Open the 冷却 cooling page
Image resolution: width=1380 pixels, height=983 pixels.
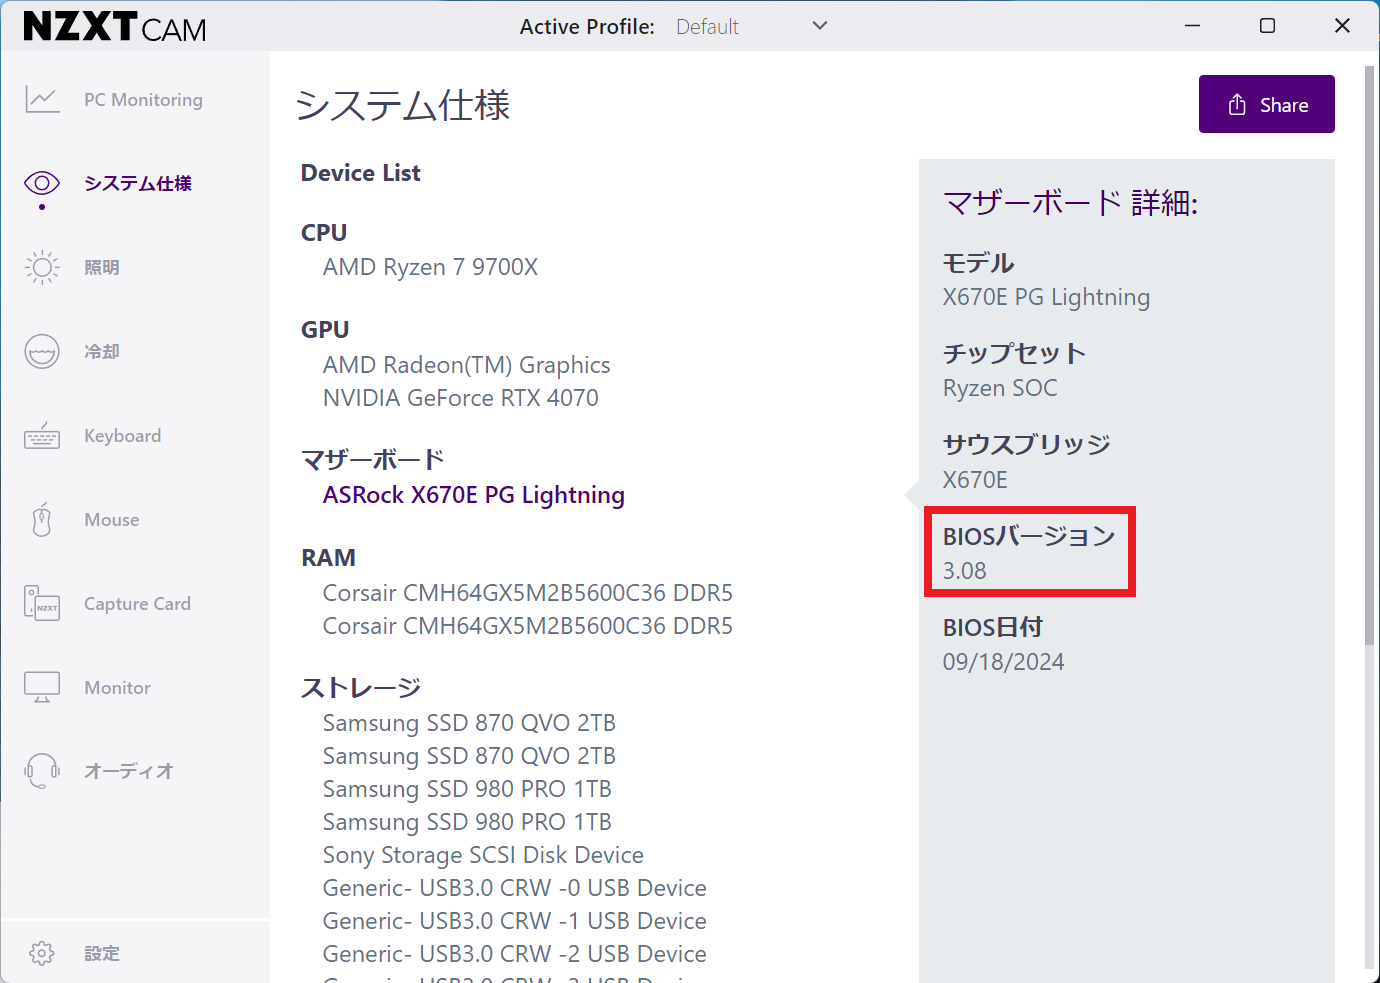(102, 351)
